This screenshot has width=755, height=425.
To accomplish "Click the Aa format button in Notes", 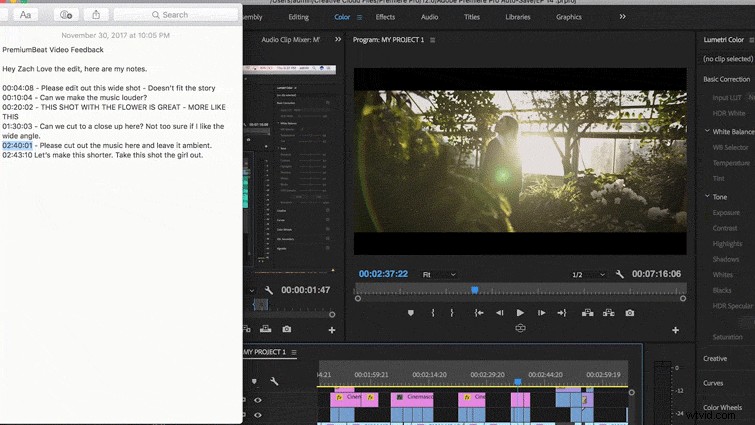I will [25, 15].
